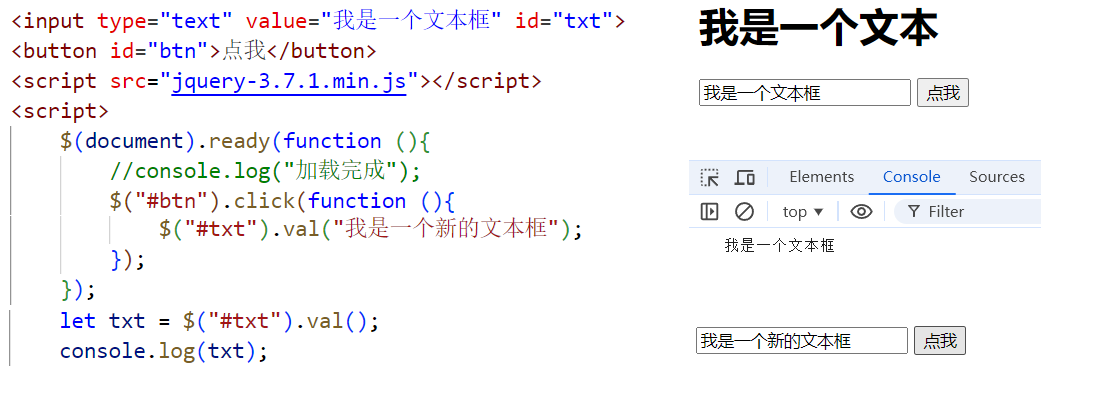Toggle the device toolbar icon
The height and width of the screenshot is (396, 1111).
tap(744, 177)
